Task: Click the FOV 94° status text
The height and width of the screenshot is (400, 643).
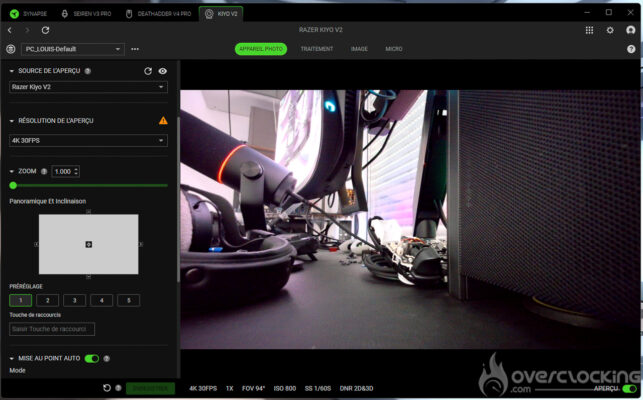Action: [253, 389]
